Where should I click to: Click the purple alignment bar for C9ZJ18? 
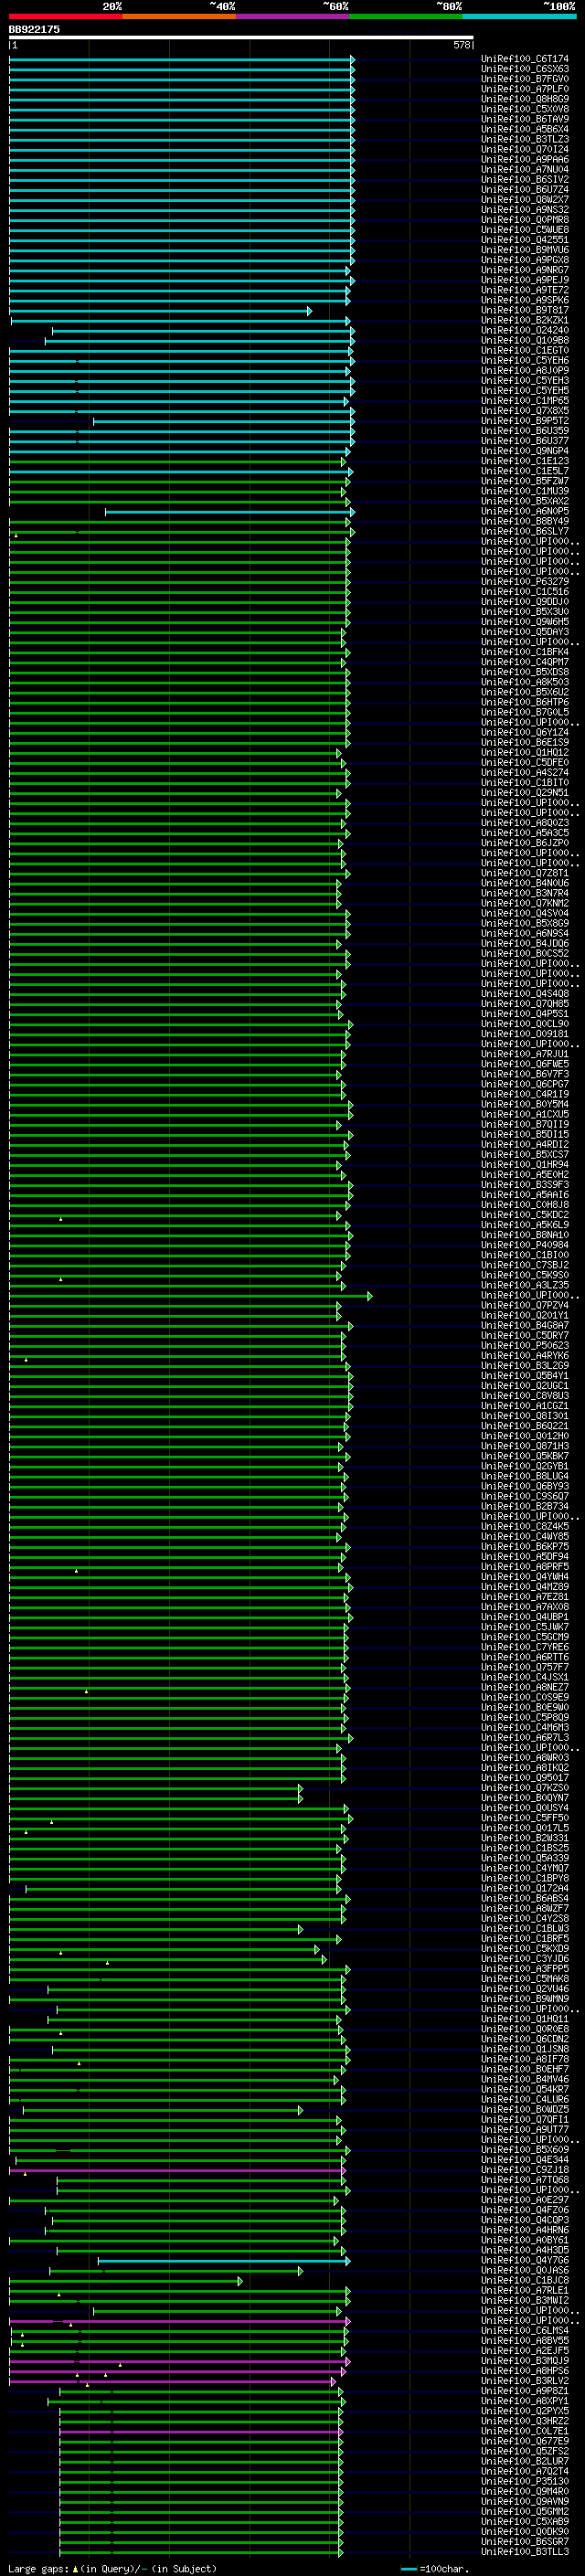tap(177, 2170)
